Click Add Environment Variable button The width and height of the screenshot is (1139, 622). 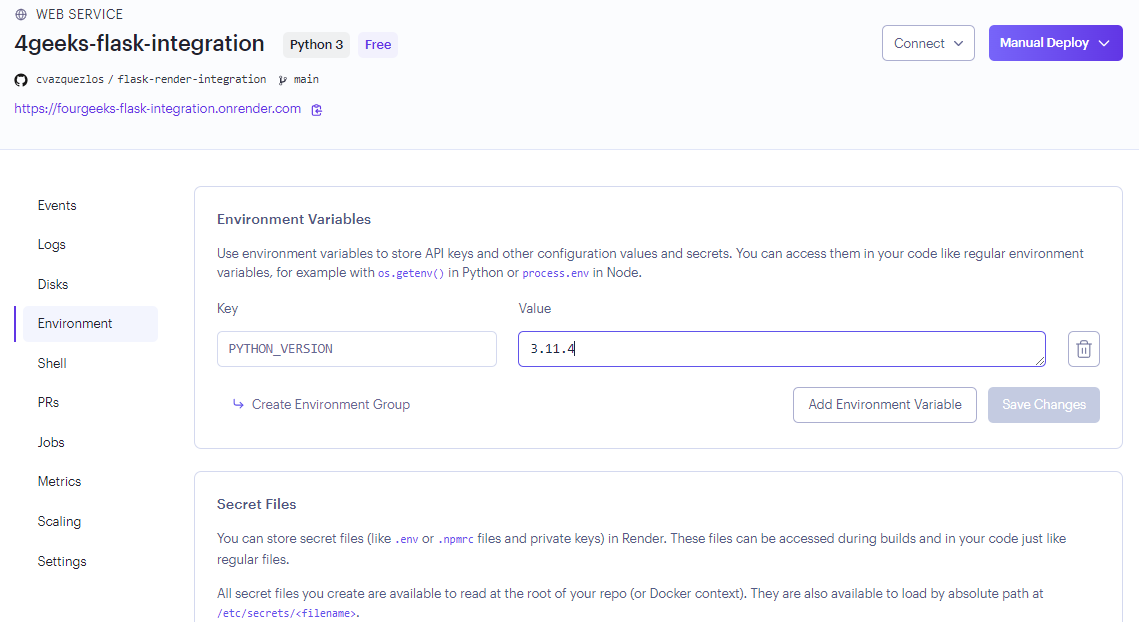[x=884, y=405]
